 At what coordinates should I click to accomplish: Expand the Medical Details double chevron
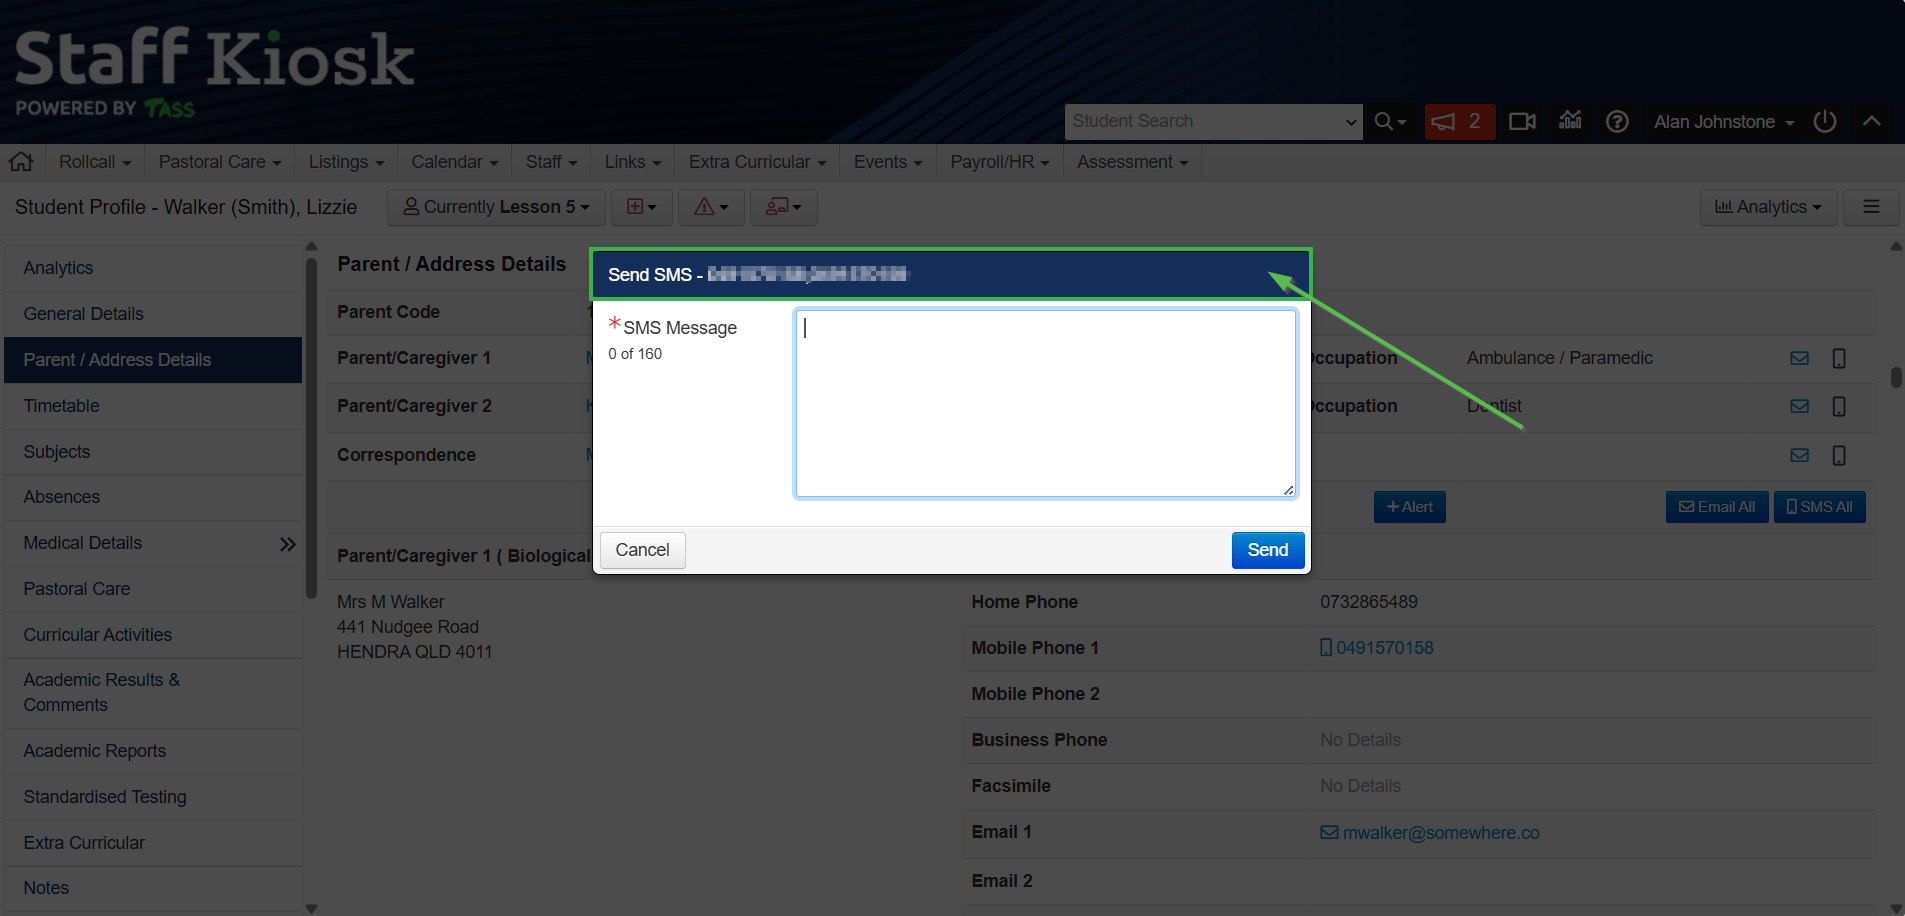288,544
